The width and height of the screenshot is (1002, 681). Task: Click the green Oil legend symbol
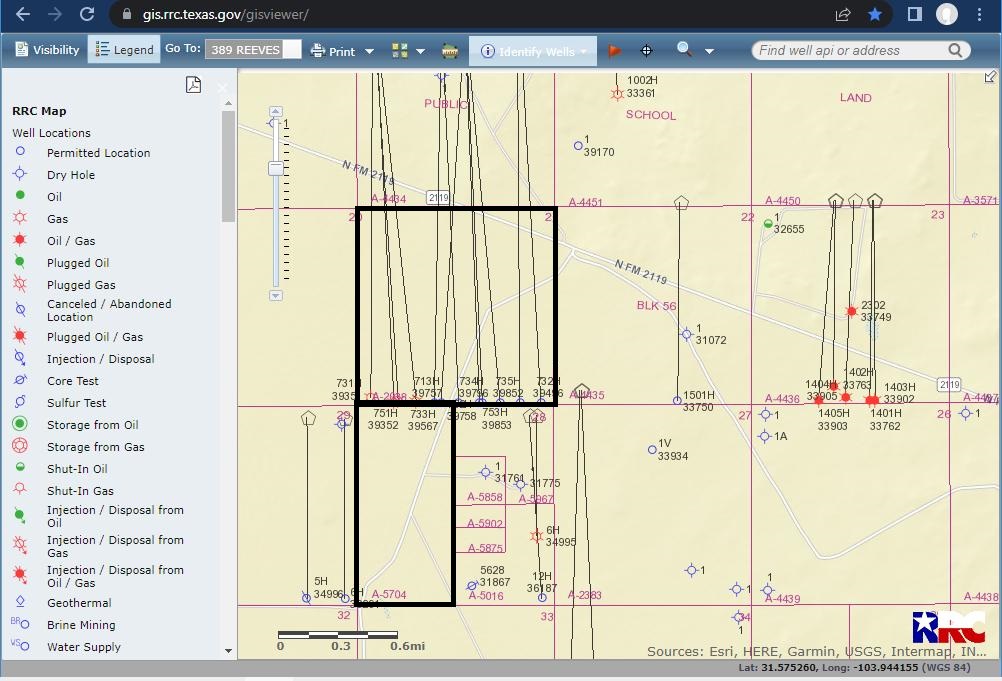20,195
